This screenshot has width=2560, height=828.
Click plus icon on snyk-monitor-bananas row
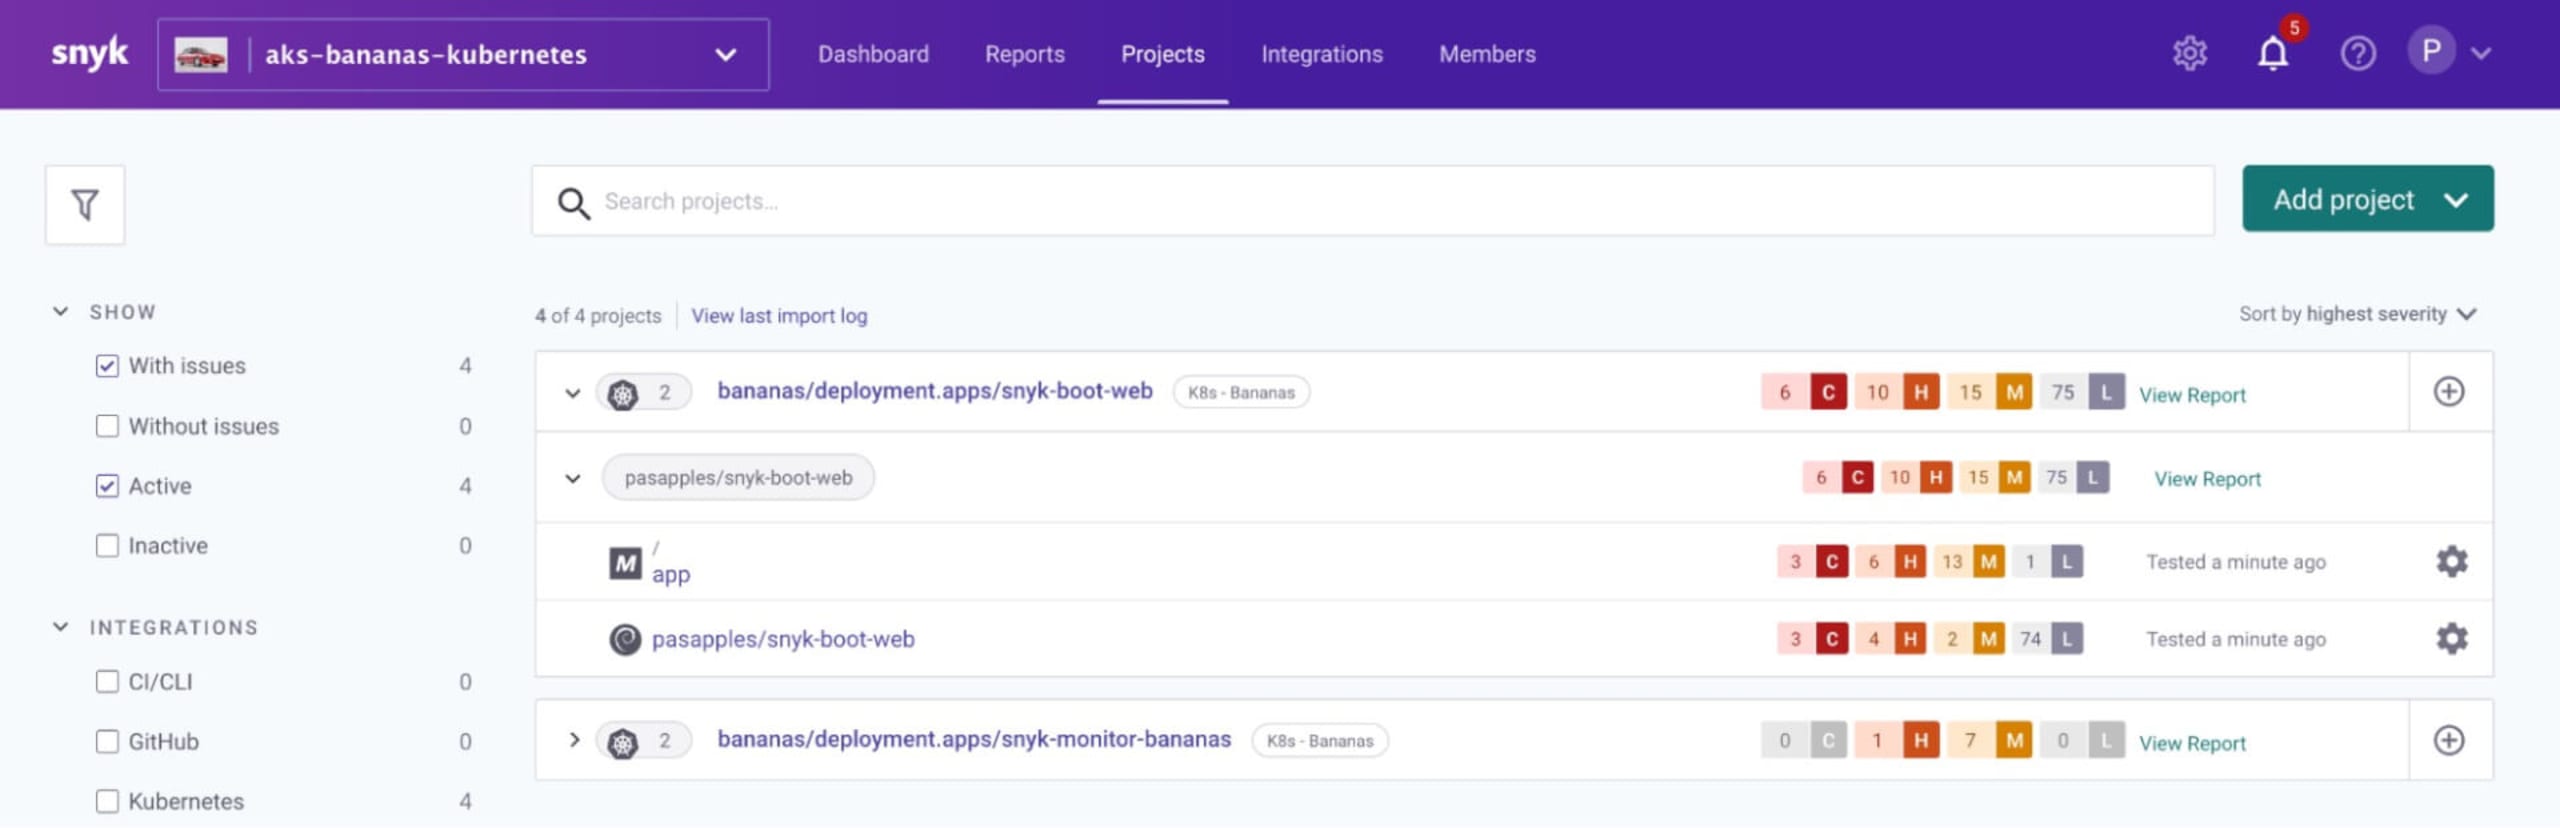coord(2448,741)
